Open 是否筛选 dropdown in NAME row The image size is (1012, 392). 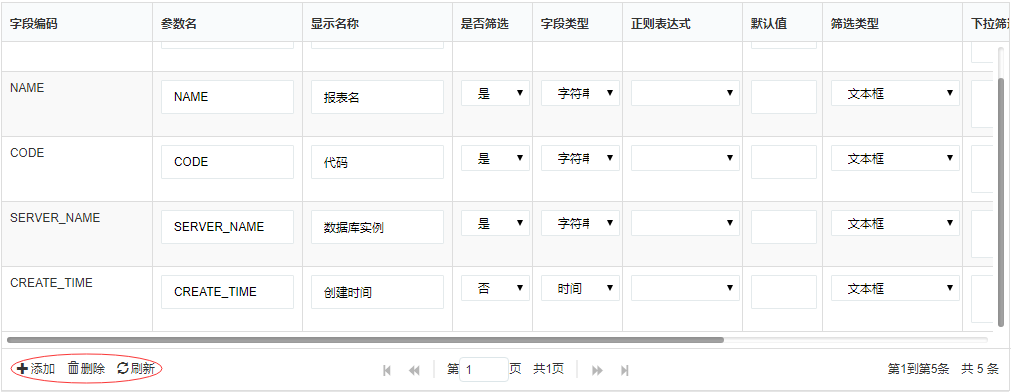click(495, 93)
